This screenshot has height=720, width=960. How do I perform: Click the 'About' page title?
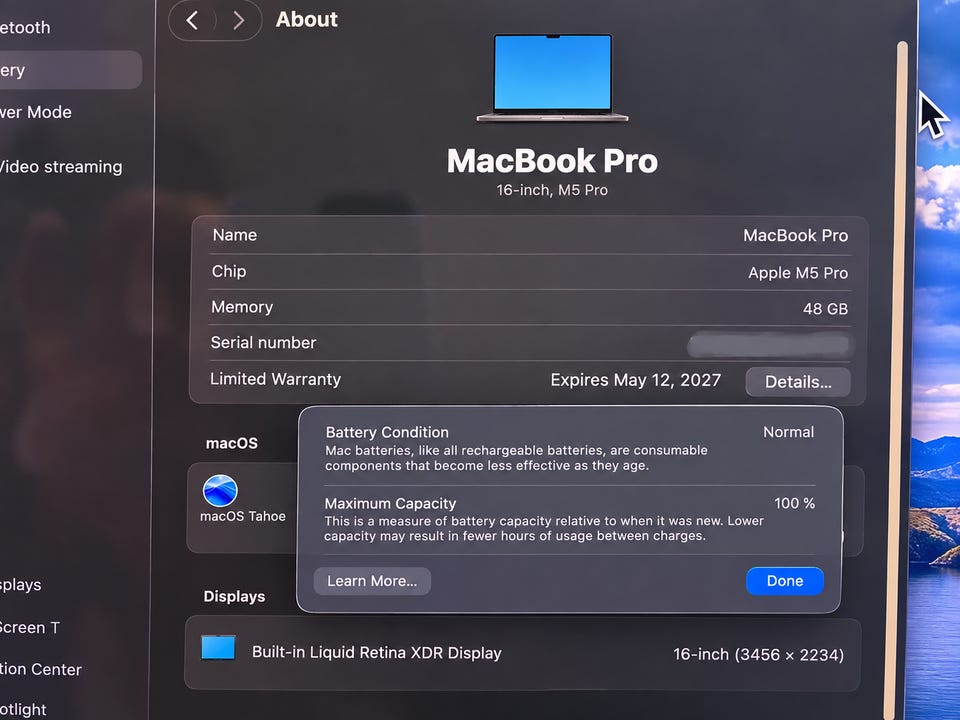(307, 20)
